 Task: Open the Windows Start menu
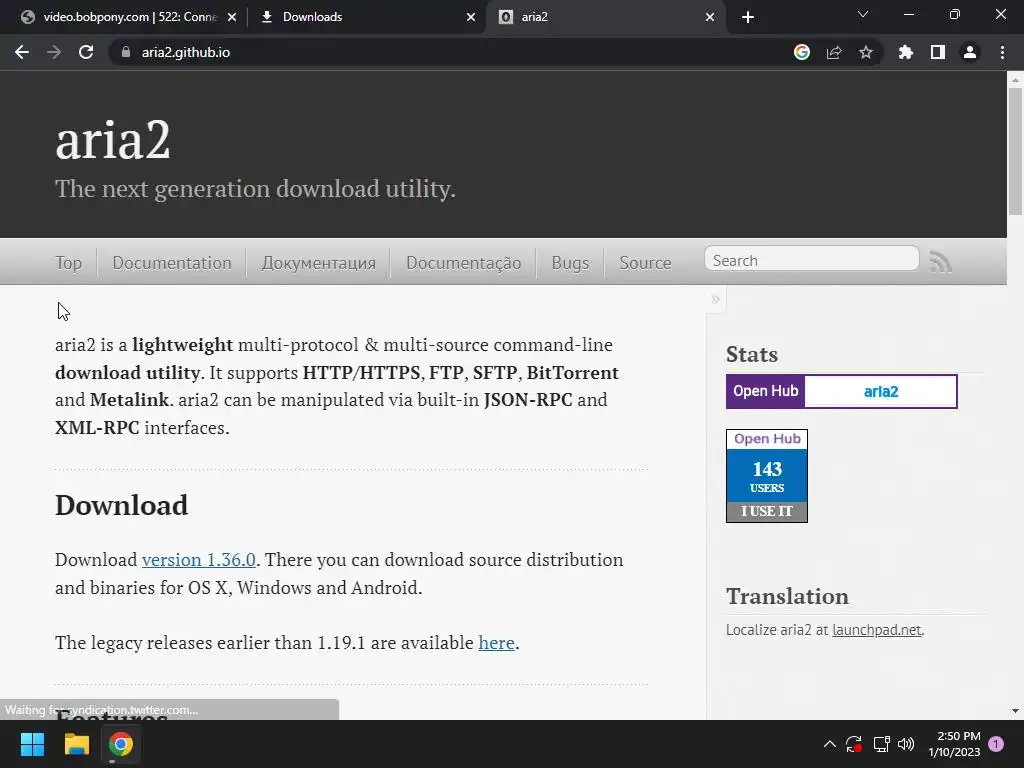pyautogui.click(x=32, y=744)
